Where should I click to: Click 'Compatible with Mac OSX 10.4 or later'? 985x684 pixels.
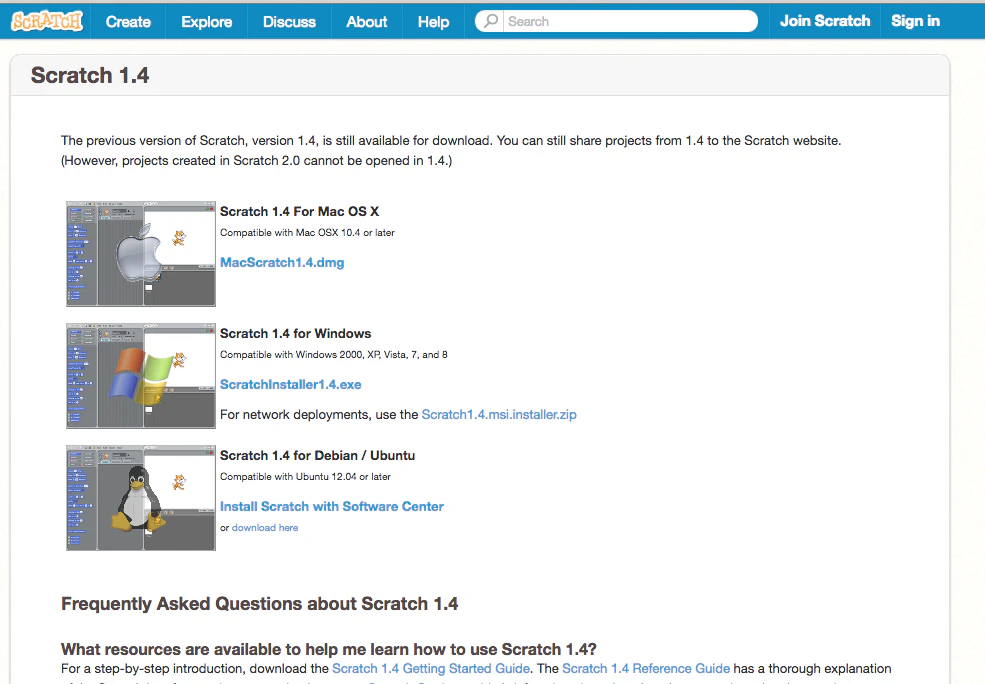click(307, 232)
